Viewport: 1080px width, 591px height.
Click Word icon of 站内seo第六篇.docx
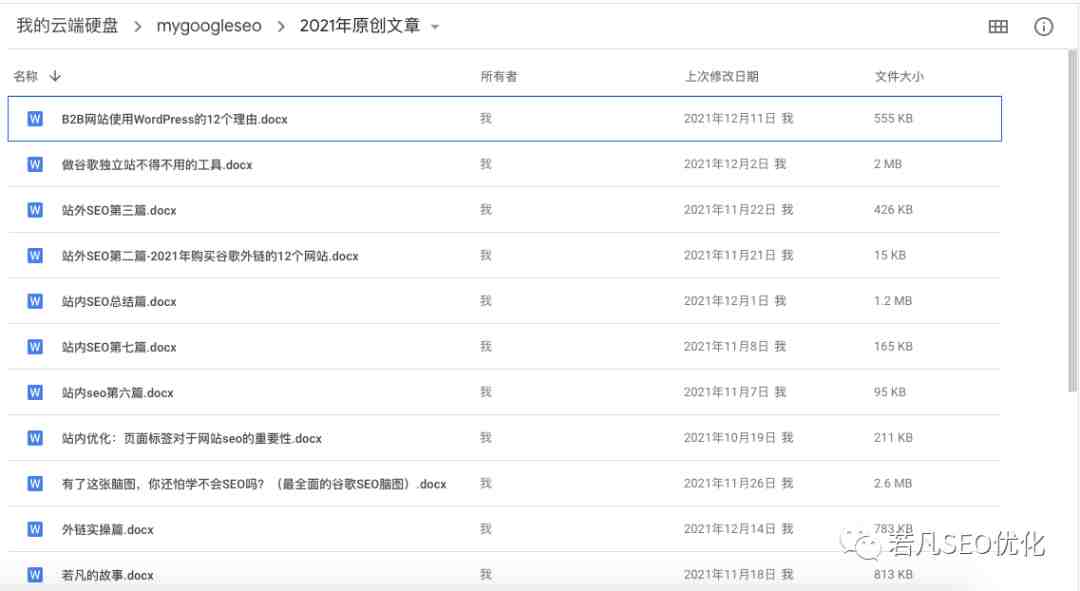coord(35,392)
